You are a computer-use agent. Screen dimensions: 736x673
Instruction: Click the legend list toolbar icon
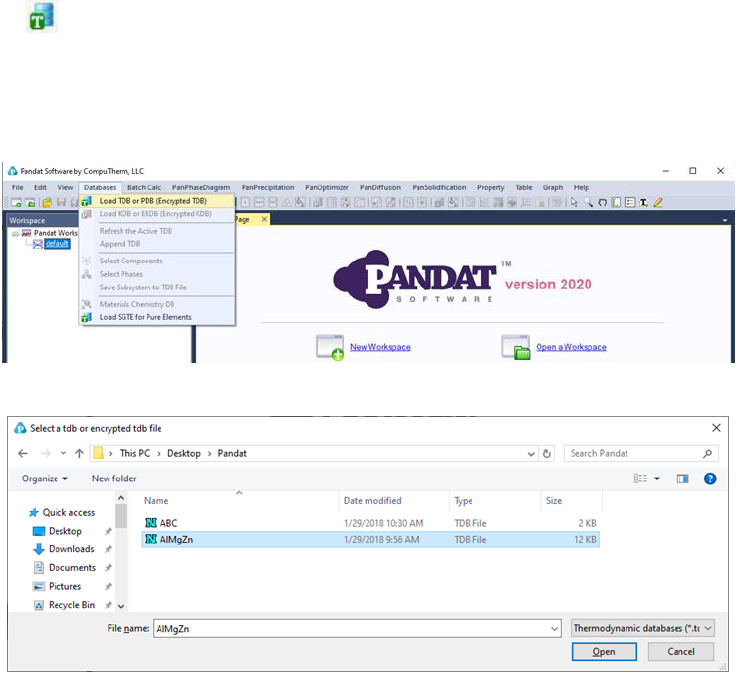[x=630, y=202]
